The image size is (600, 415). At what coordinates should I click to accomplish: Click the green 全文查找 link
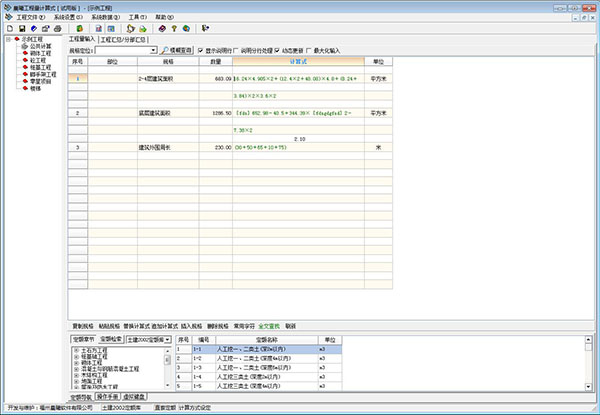pyautogui.click(x=269, y=326)
